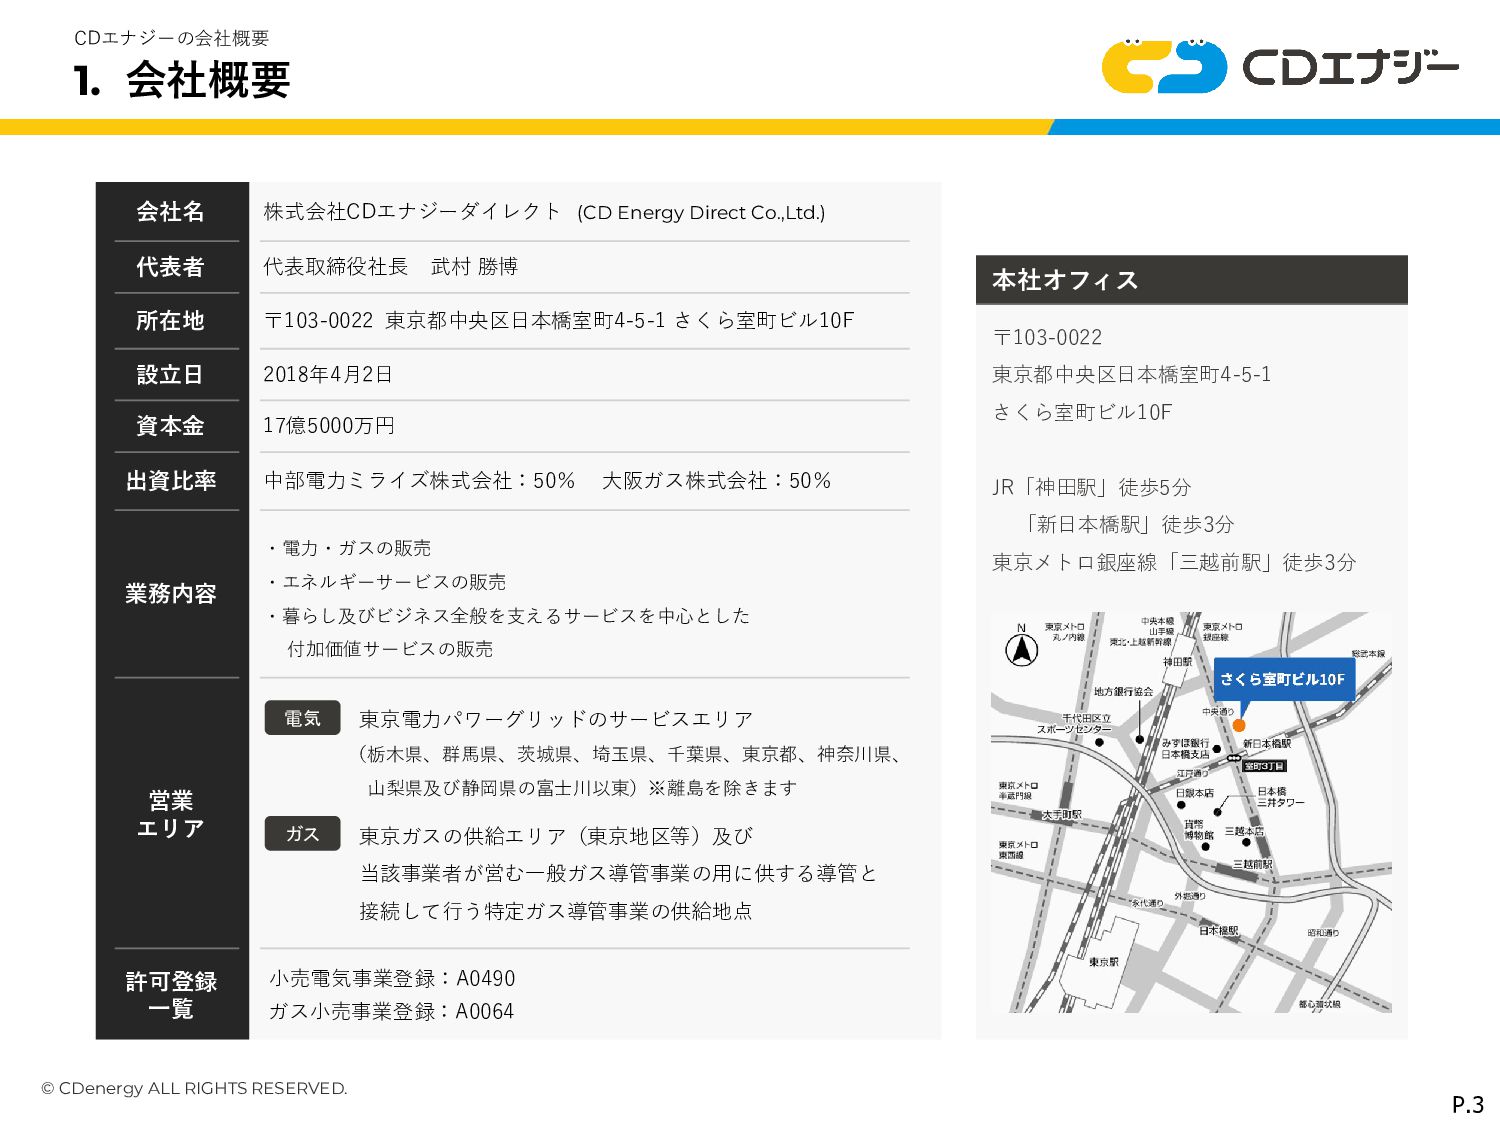This screenshot has width=1500, height=1125.
Task: Click 東京メトロ銀座線「三越前駅」徒歩3分 text
Action: [1174, 562]
